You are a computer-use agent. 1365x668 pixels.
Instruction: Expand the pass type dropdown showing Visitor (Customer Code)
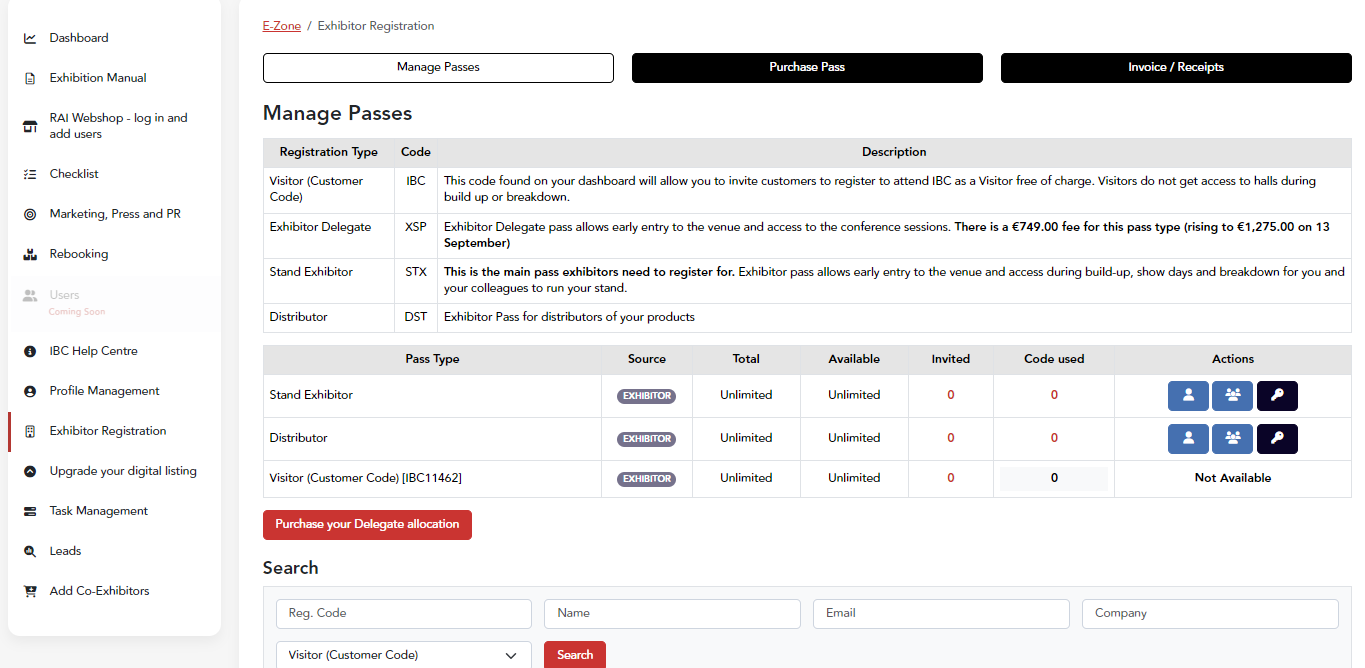(403, 654)
